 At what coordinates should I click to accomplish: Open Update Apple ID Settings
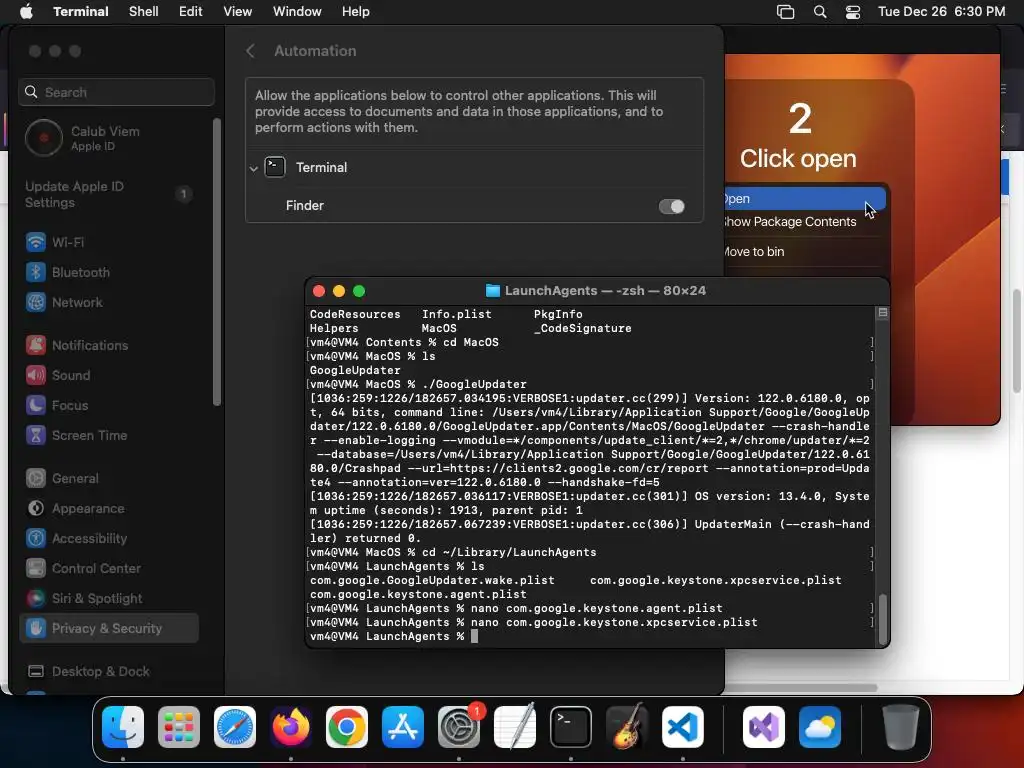tap(108, 194)
